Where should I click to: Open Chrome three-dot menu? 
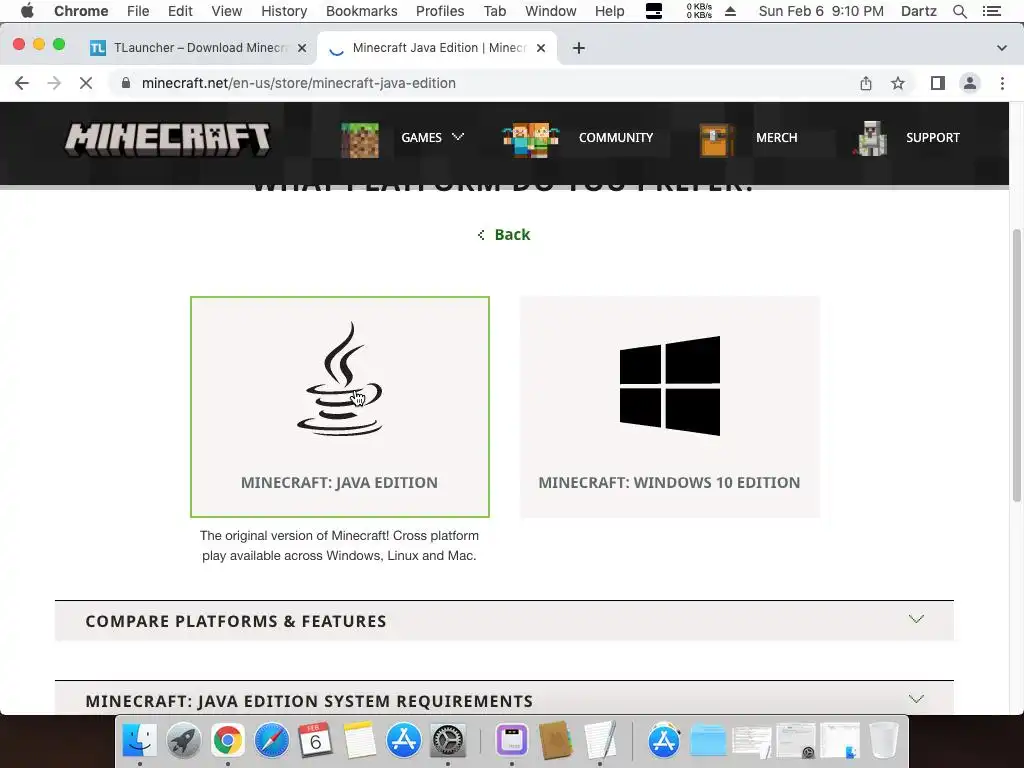1002,83
